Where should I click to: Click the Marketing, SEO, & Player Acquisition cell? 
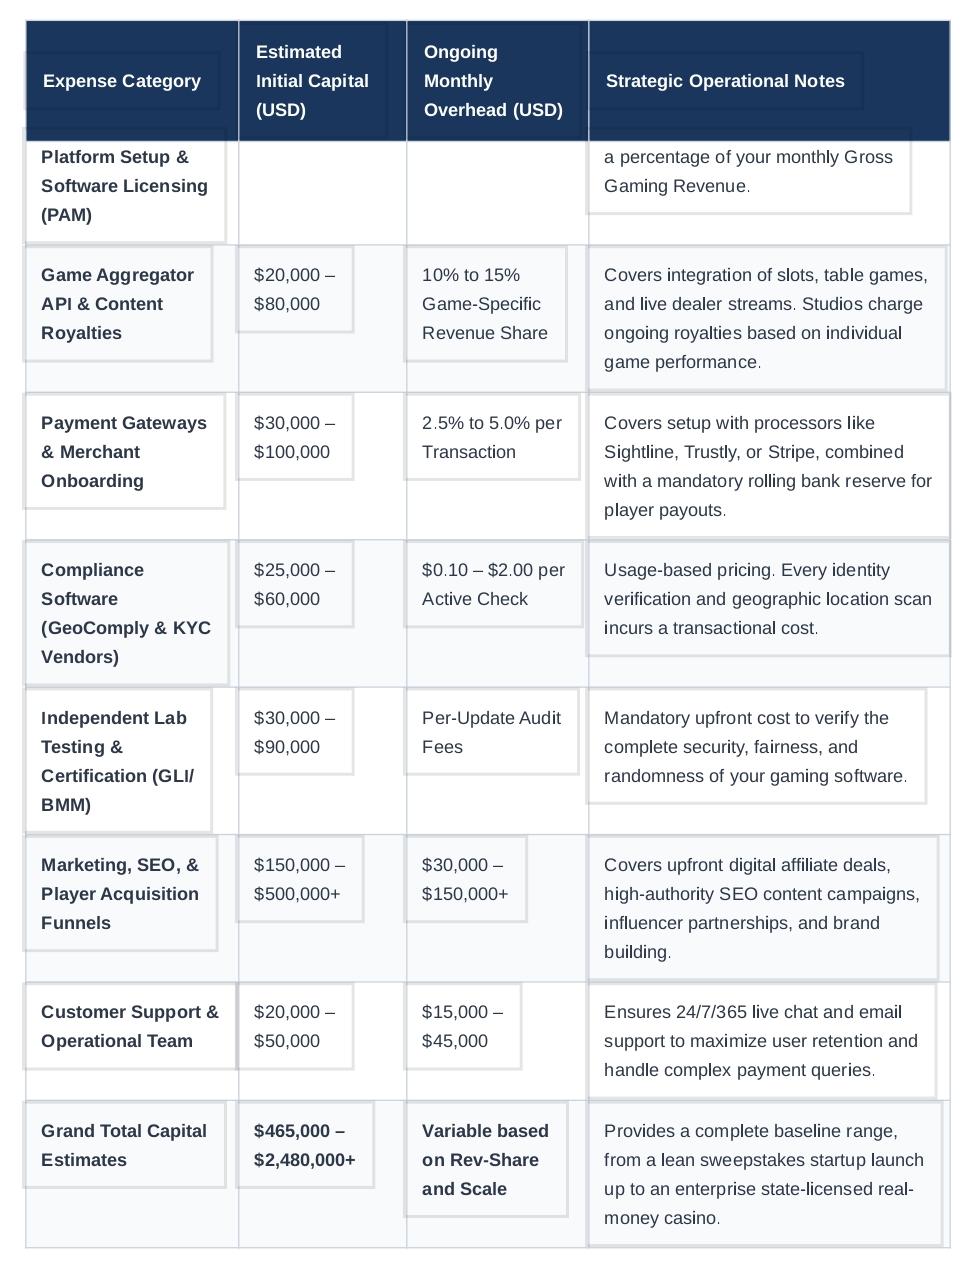121,893
